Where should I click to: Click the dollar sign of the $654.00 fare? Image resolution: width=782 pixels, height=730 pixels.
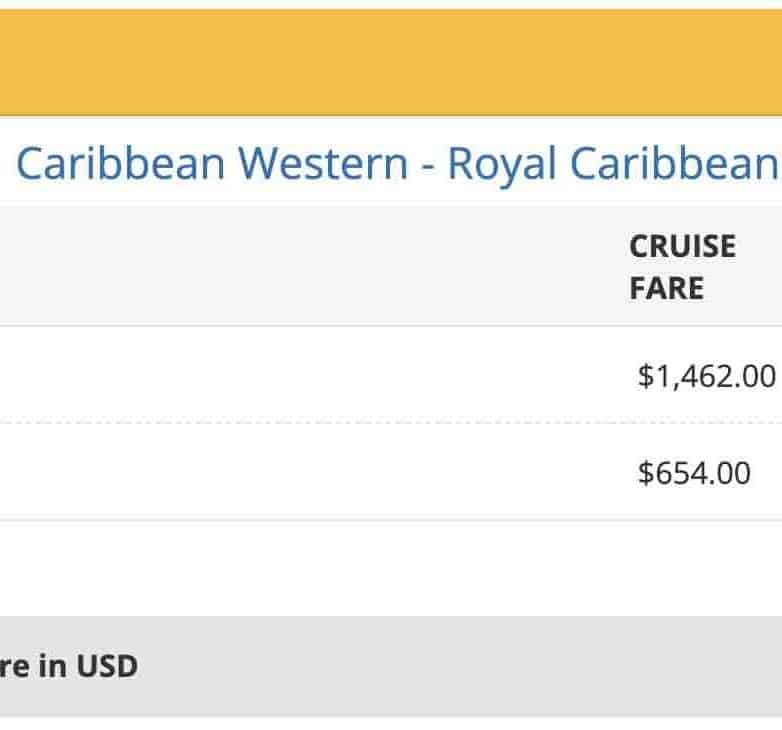645,472
